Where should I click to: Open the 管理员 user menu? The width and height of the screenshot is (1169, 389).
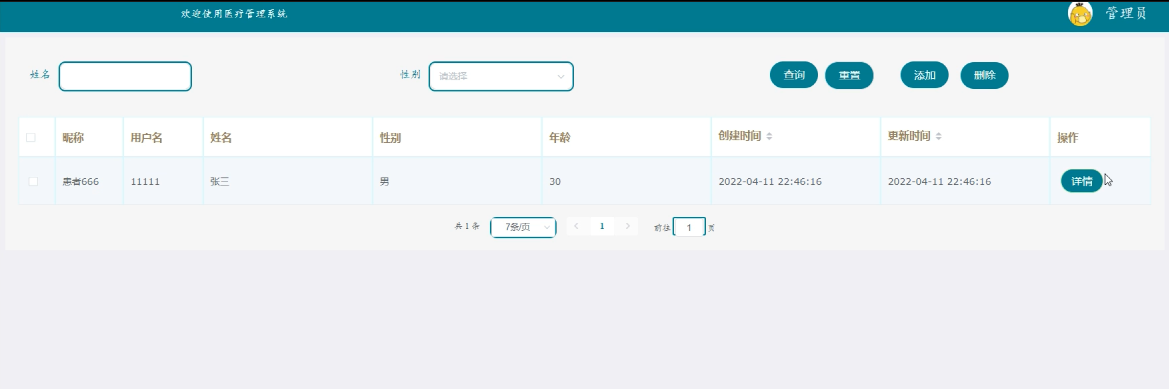coord(1126,13)
